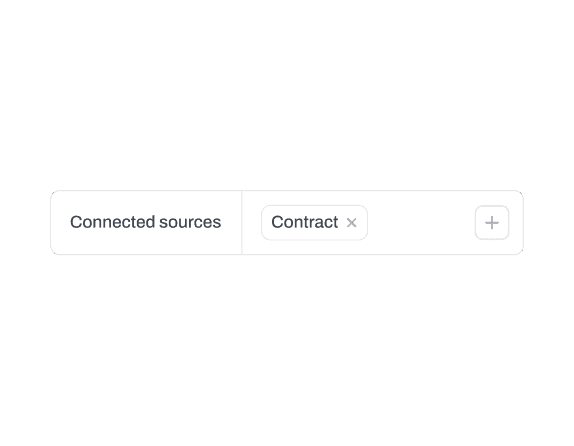Tap the cross on the Contract tag

[x=351, y=223]
